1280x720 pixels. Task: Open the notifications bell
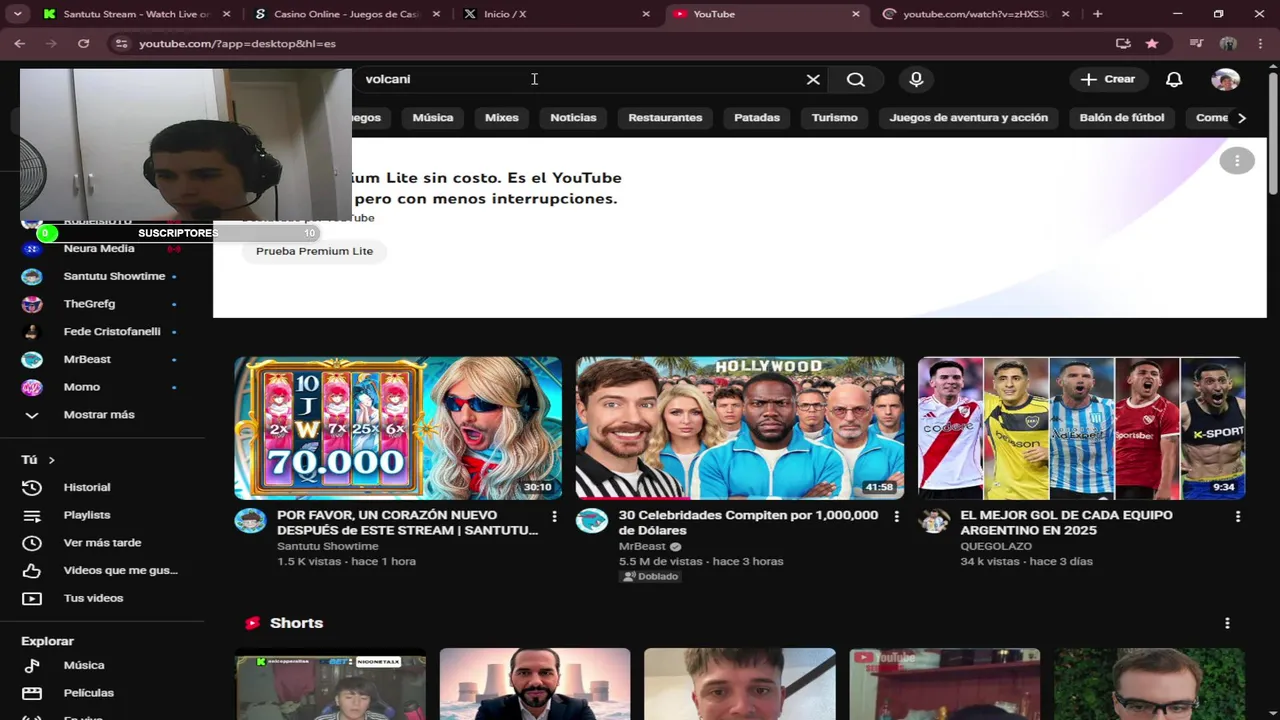click(1174, 79)
